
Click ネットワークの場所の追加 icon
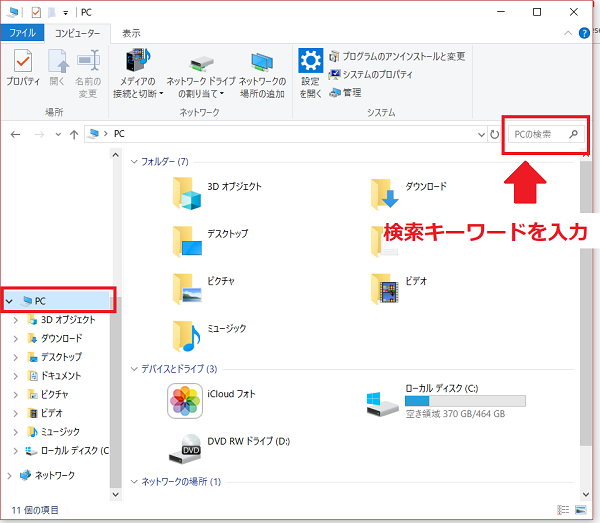(262, 62)
